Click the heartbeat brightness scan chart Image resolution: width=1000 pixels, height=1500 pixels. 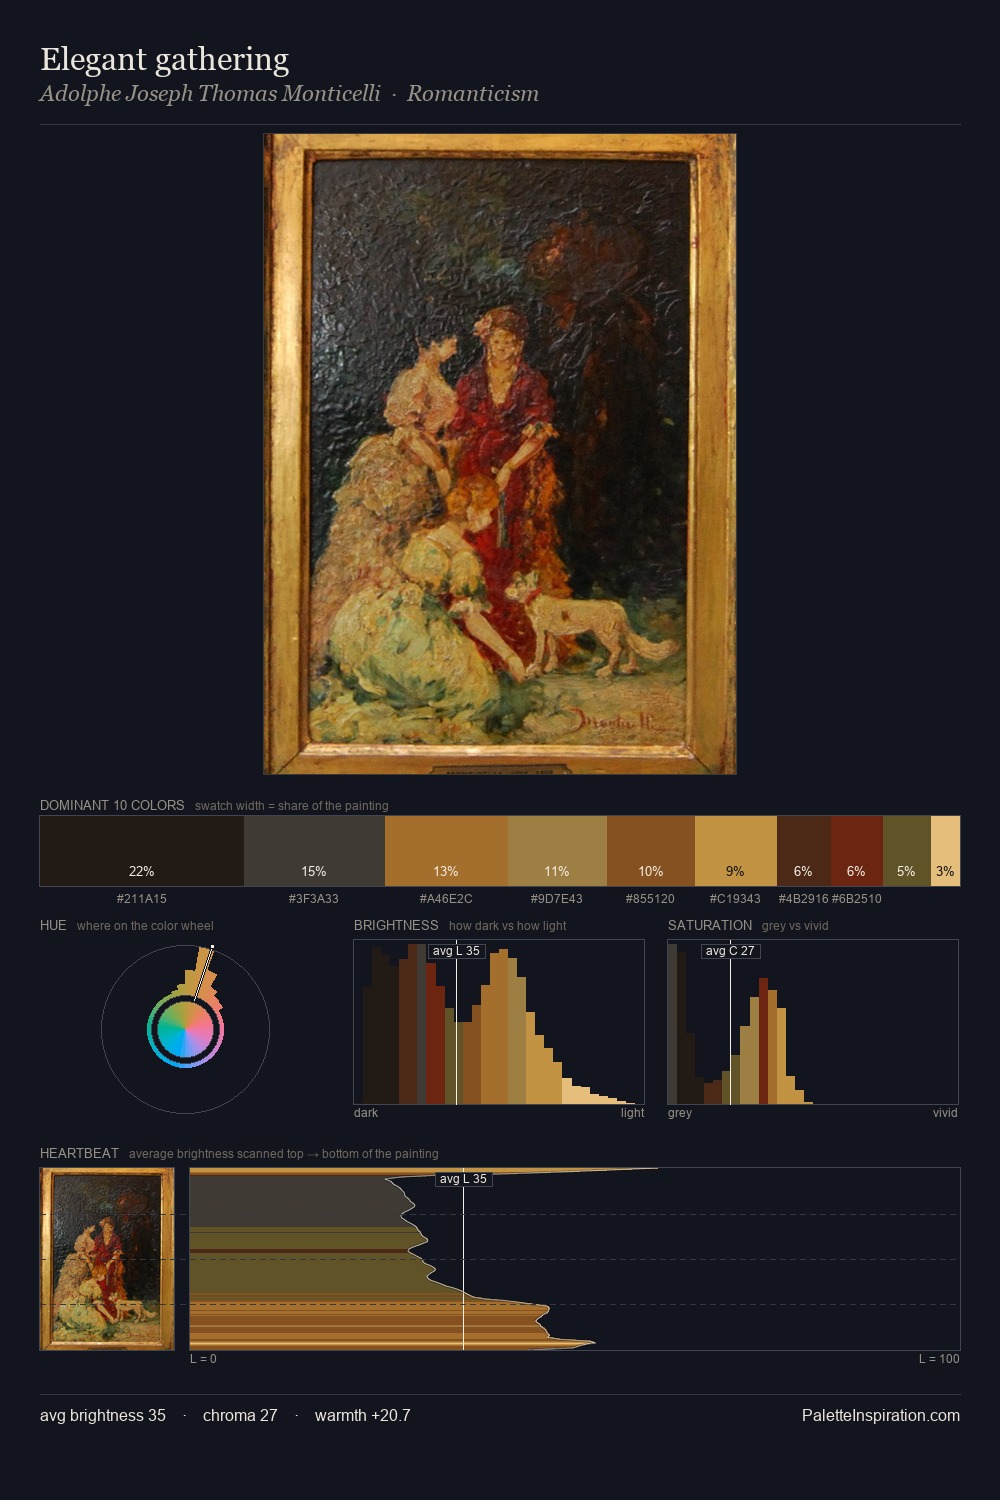pyautogui.click(x=575, y=1259)
